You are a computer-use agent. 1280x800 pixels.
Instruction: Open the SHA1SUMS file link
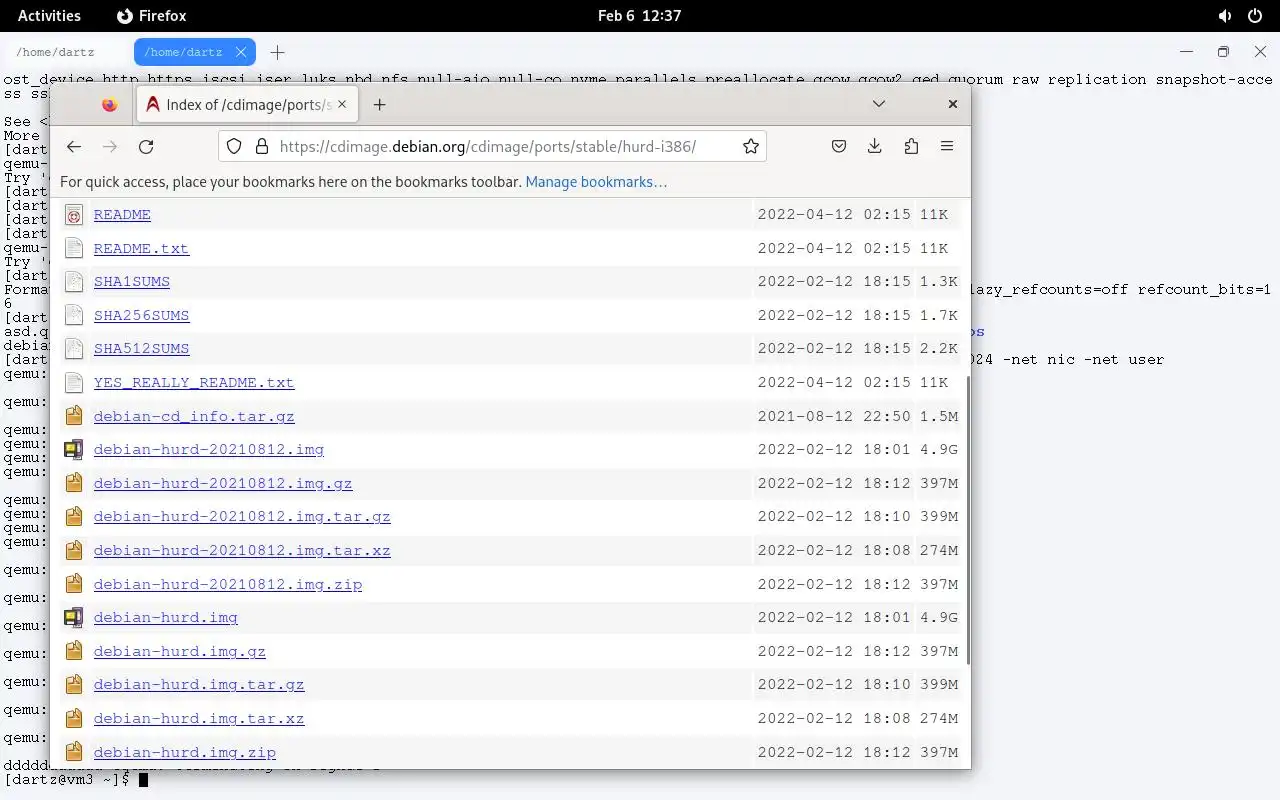pyautogui.click(x=132, y=282)
